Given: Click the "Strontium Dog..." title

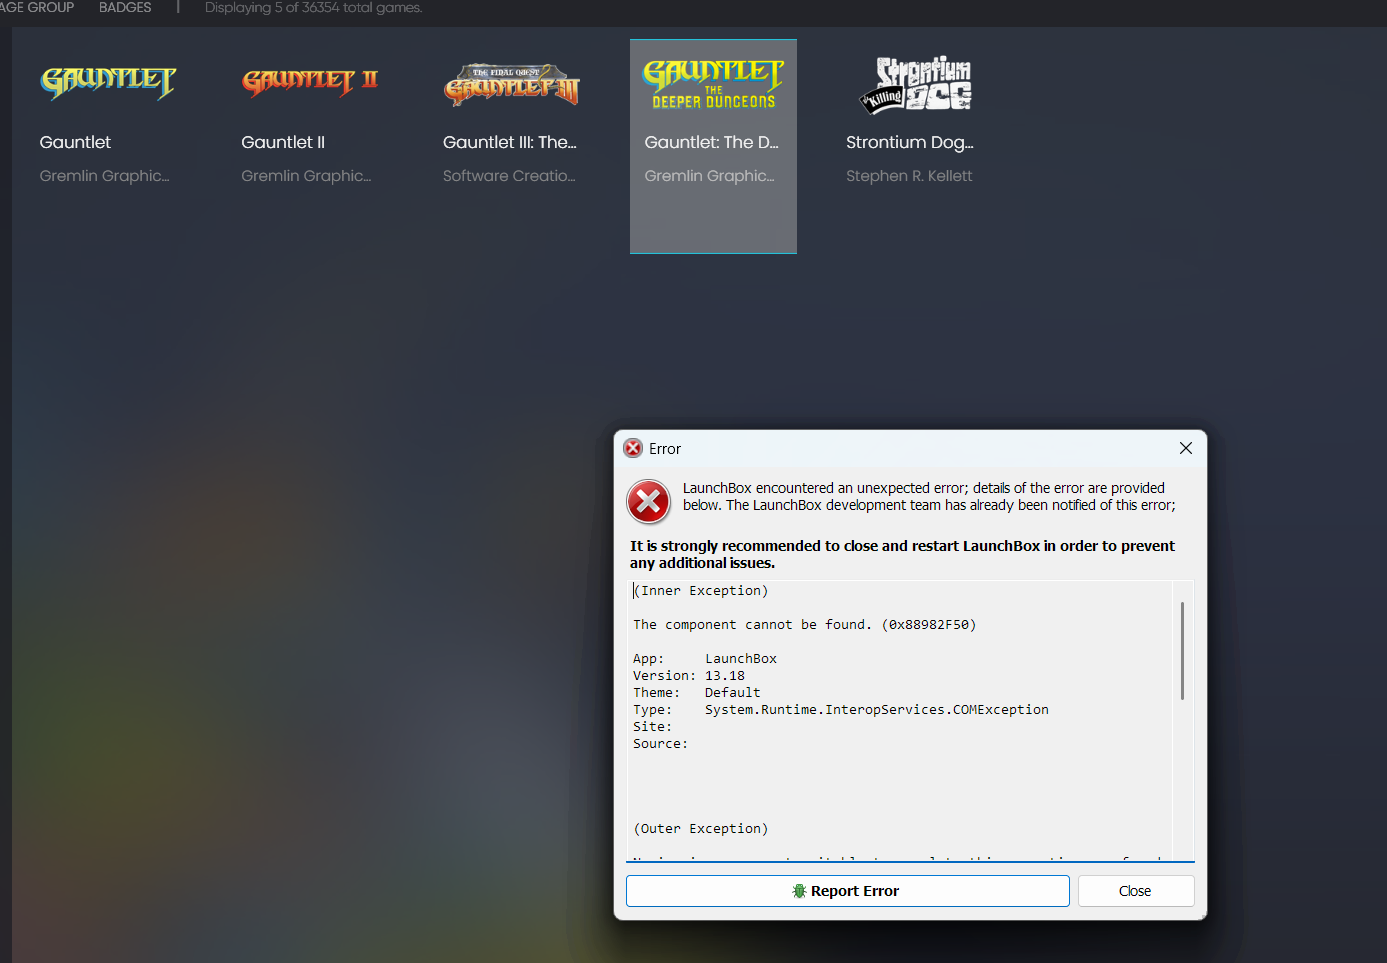Looking at the screenshot, I should click(910, 142).
